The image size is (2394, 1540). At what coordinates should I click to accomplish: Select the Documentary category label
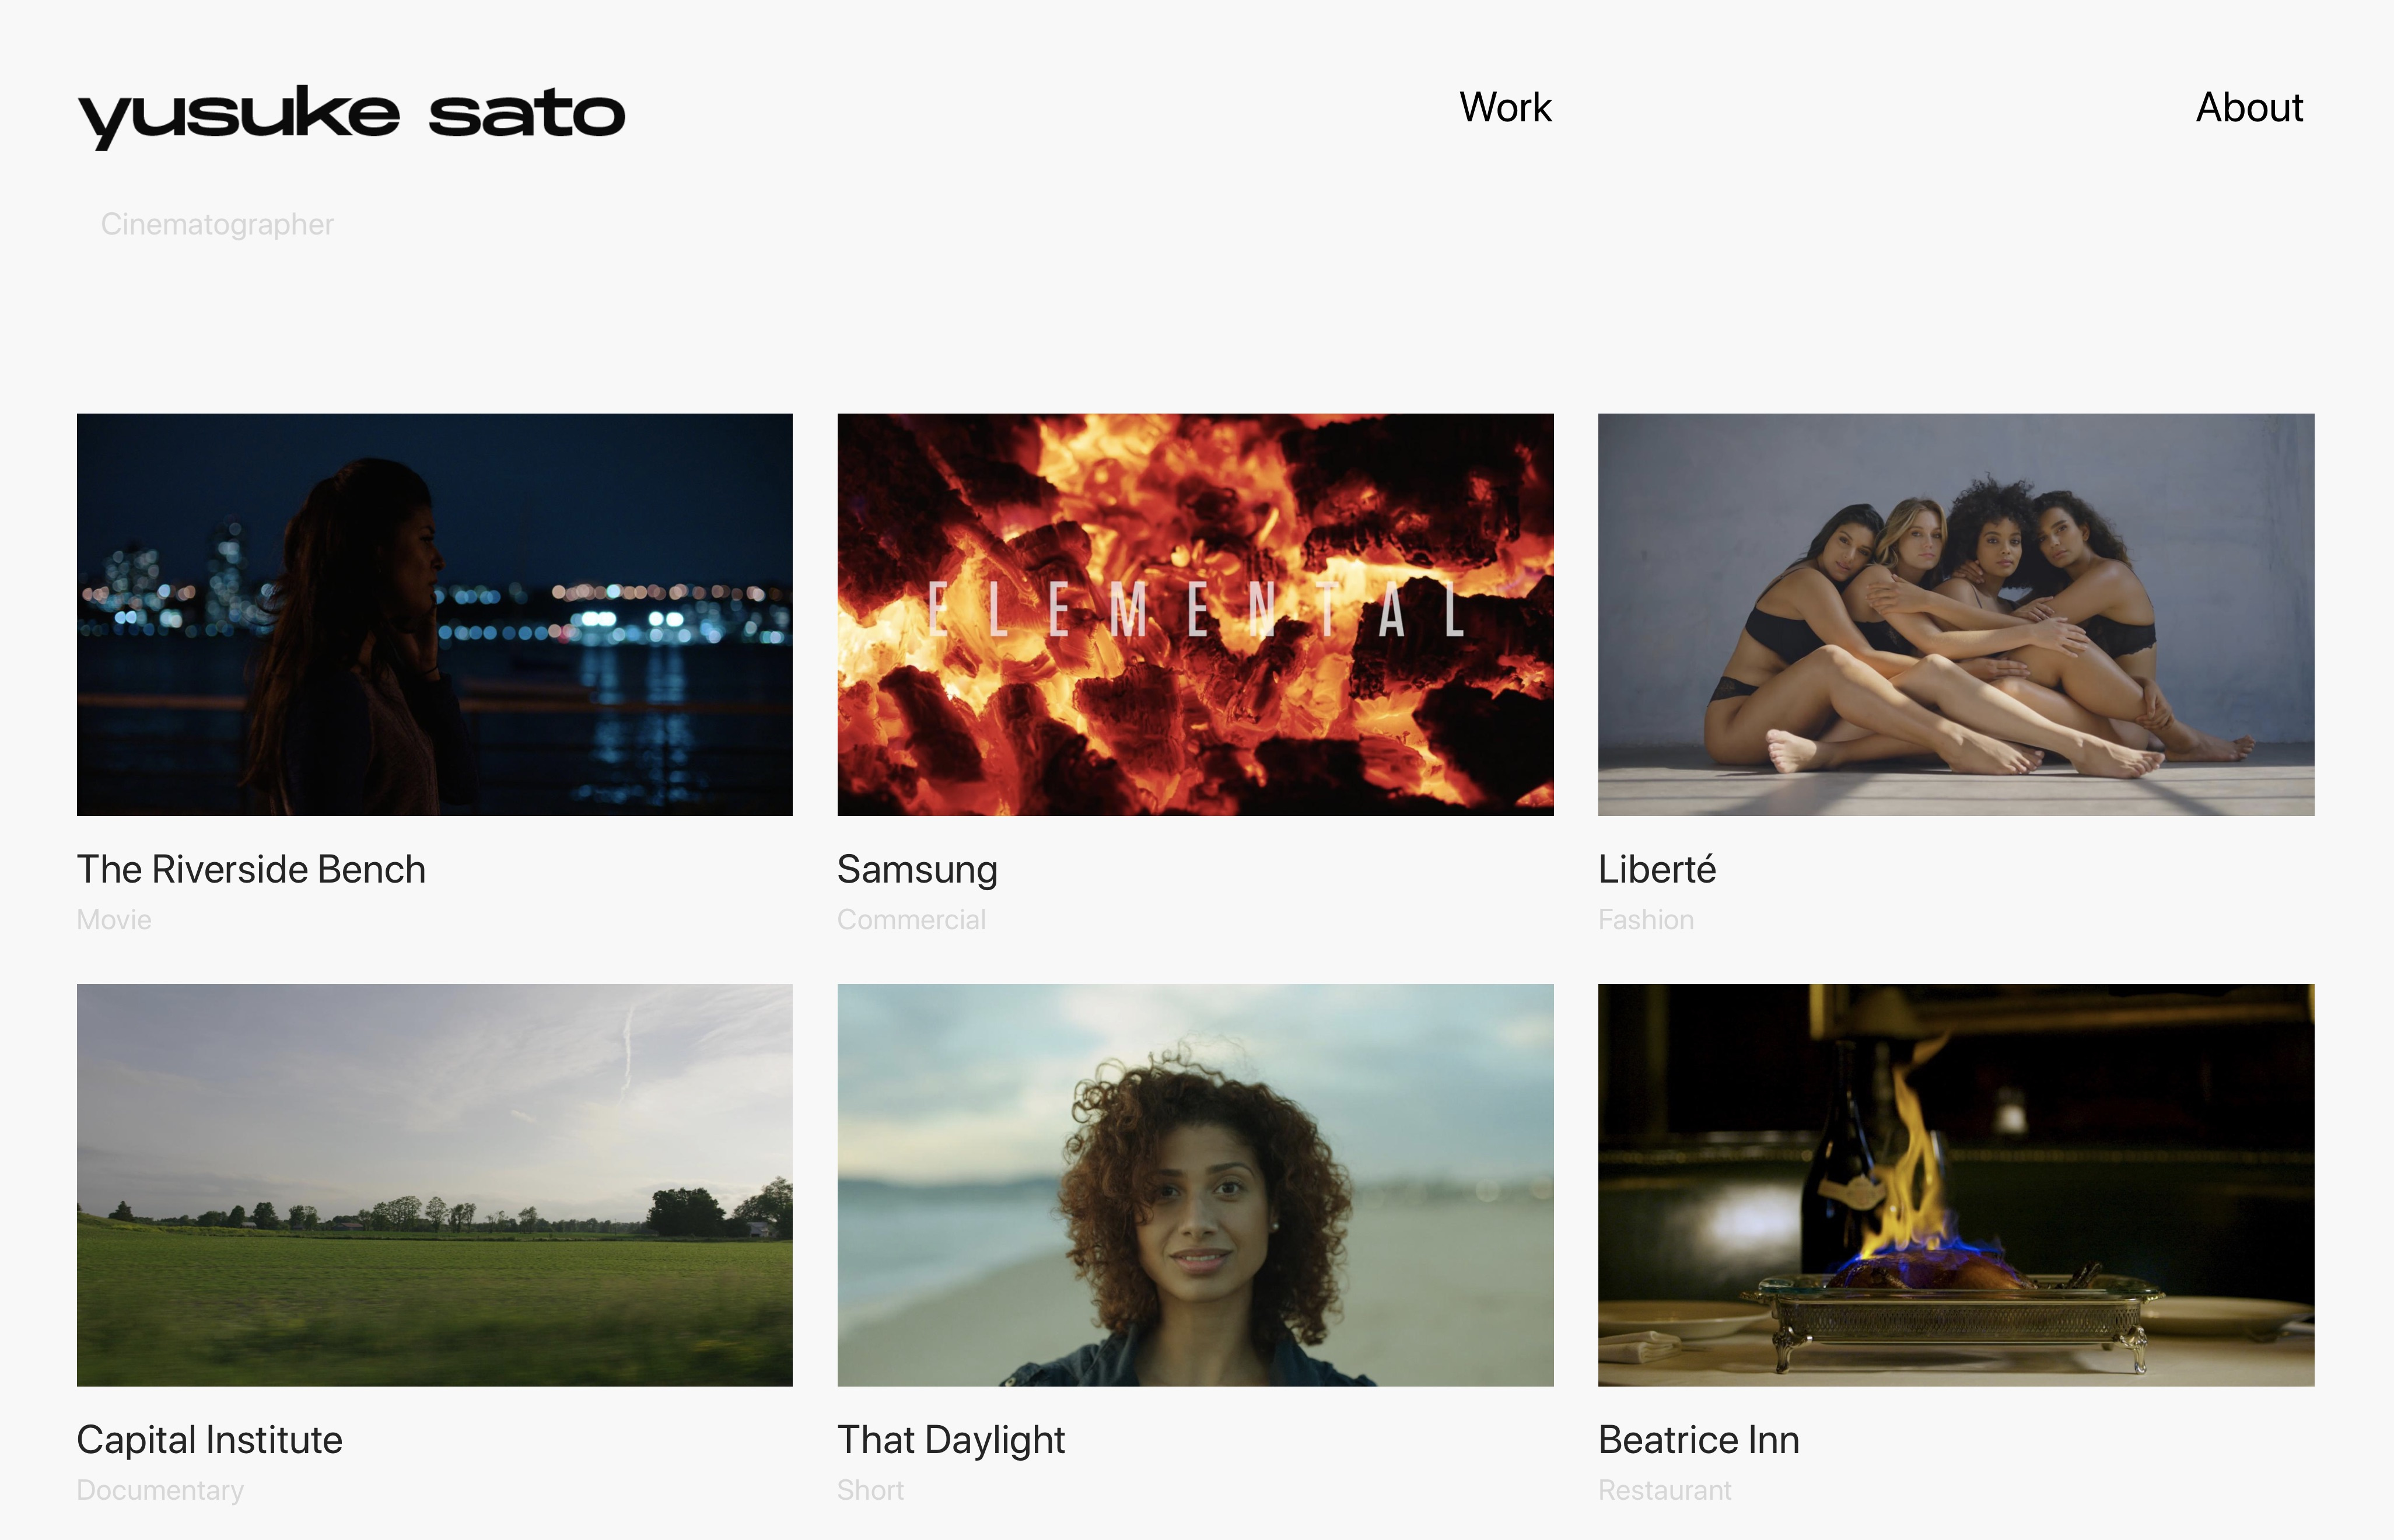click(160, 1490)
